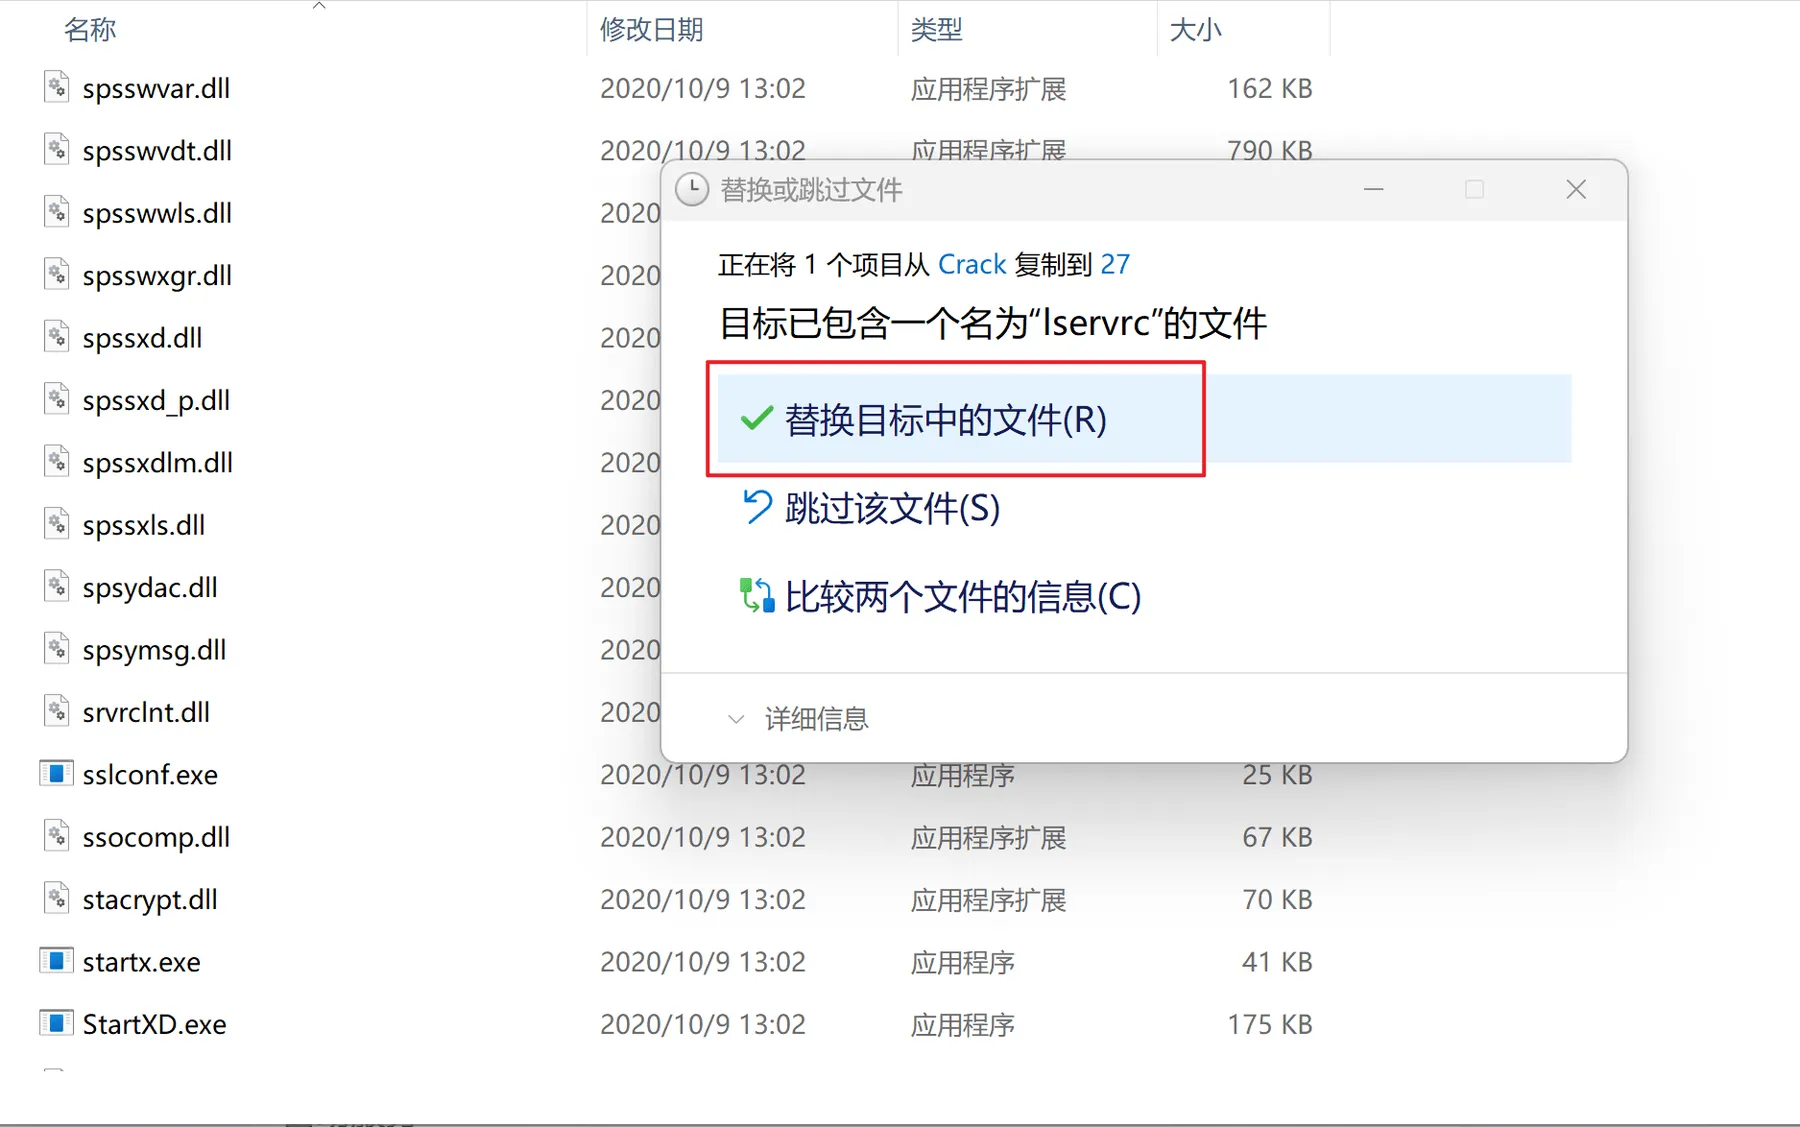Click the spsswvar.dll file icon
Viewport: 1800px width, 1127px height.
(x=56, y=88)
